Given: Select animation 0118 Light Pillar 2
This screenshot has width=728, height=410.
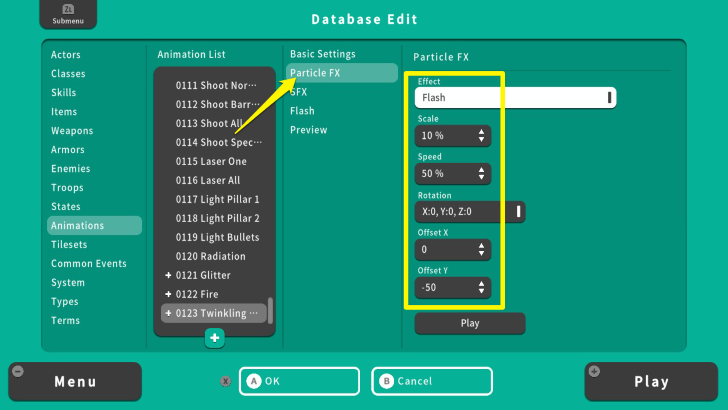Looking at the screenshot, I should coord(214,219).
